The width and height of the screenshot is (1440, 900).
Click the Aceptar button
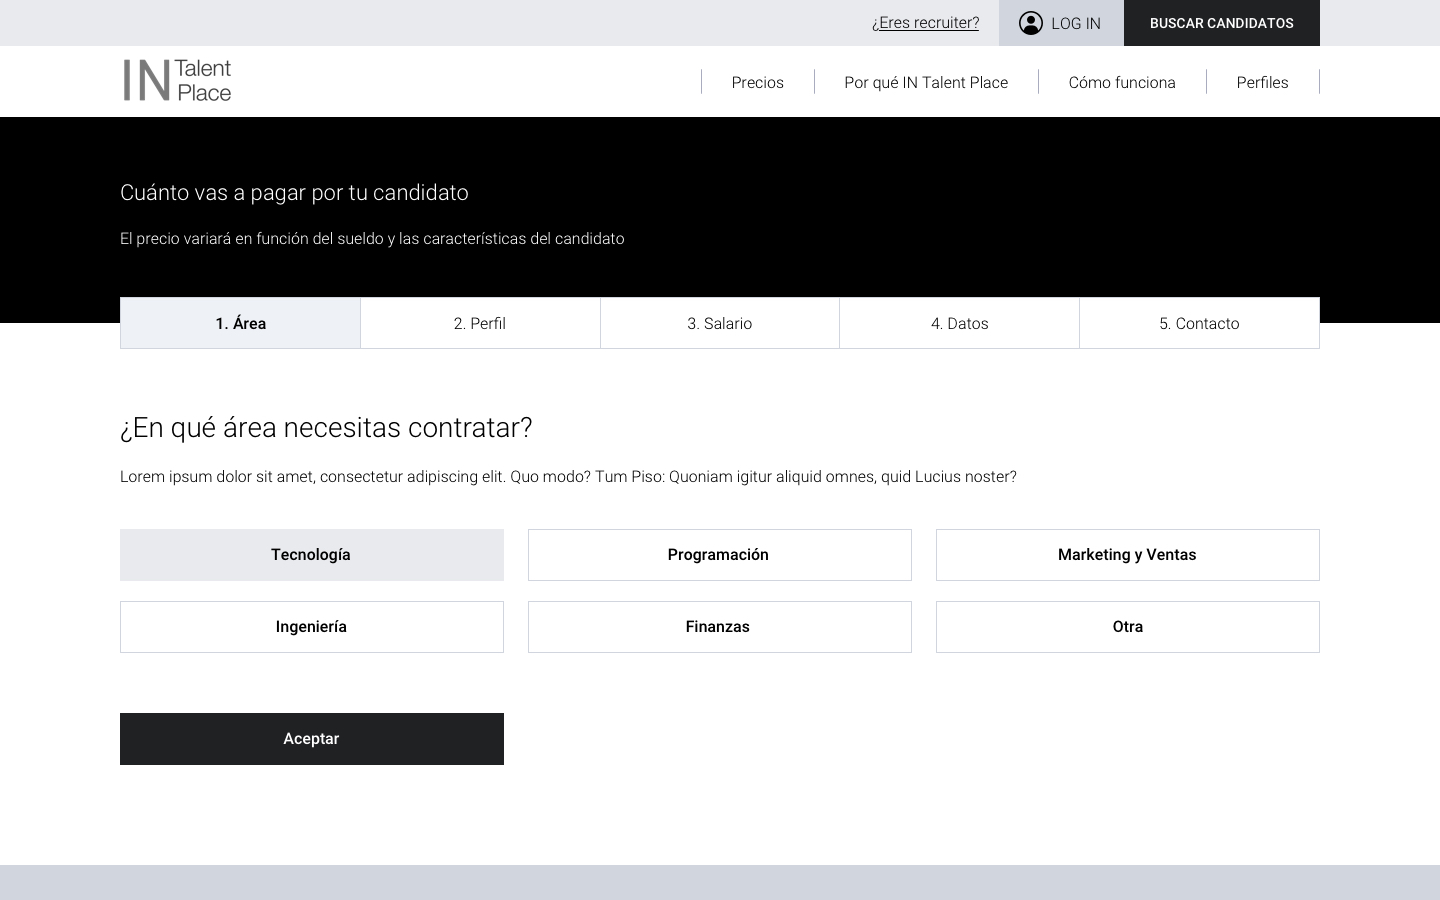(312, 739)
